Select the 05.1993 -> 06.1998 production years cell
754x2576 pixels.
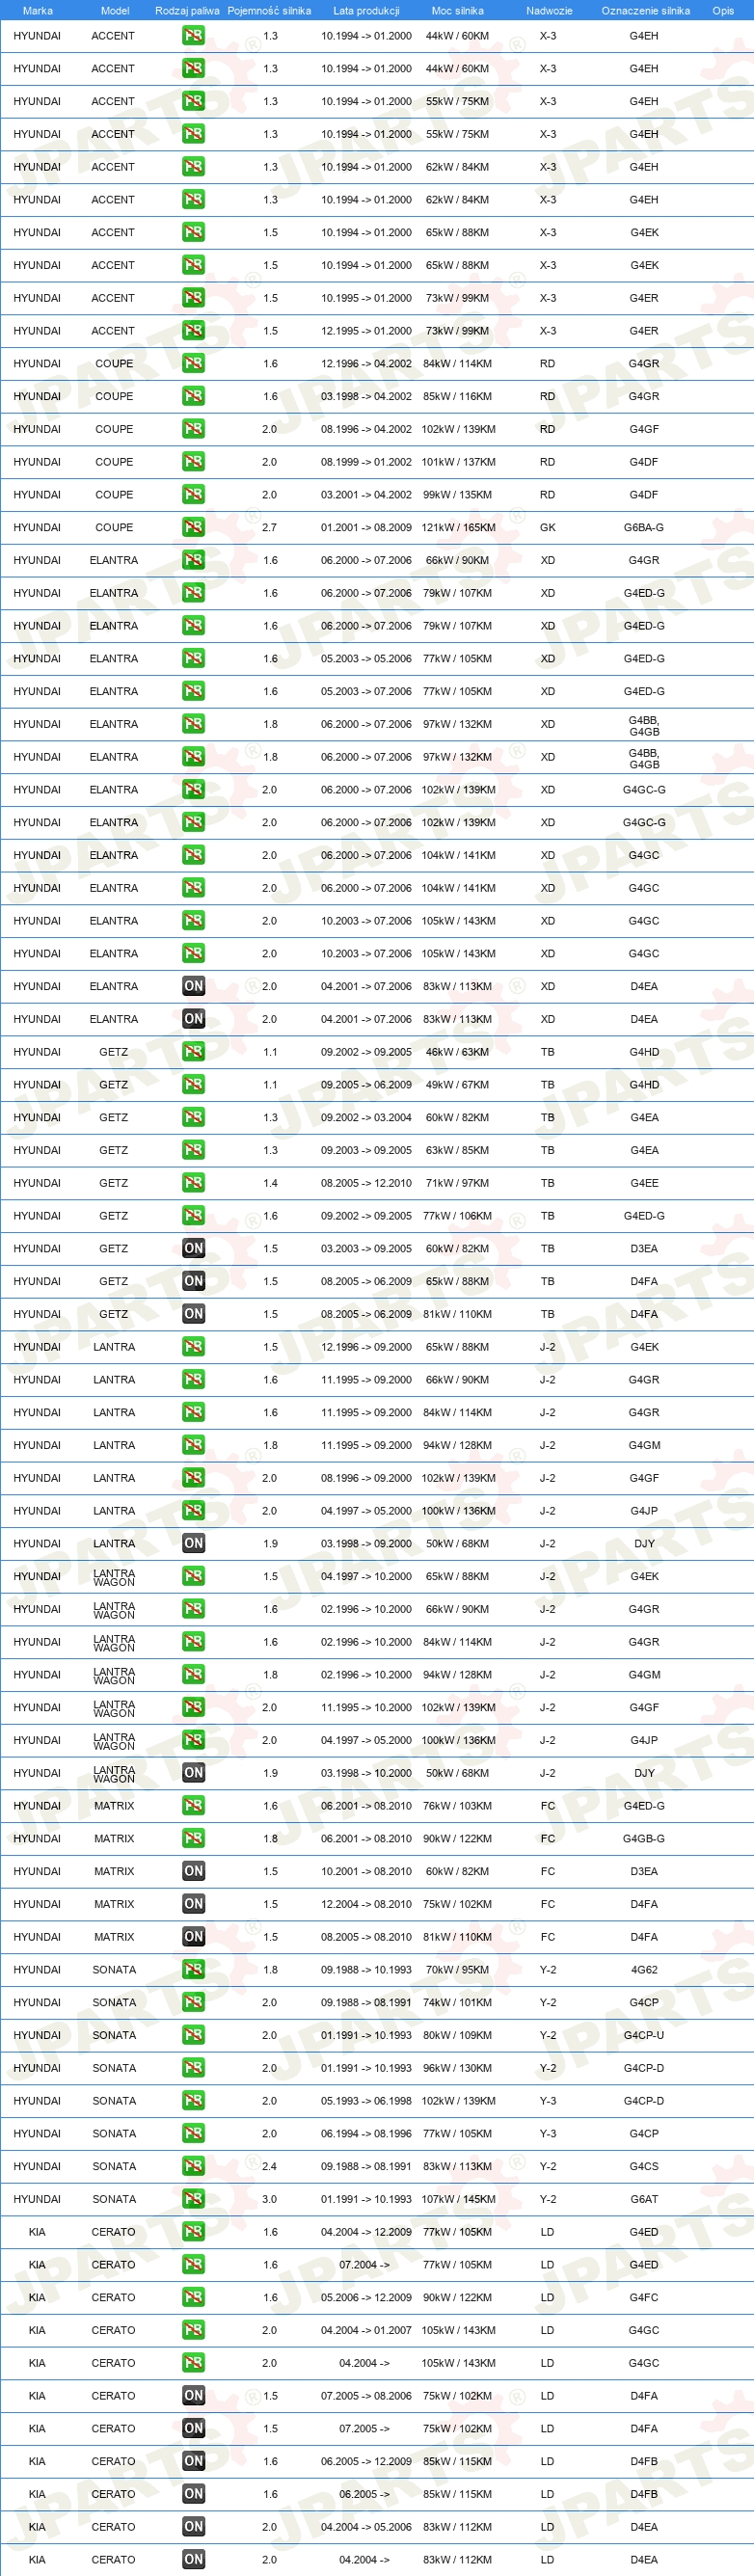point(366,2101)
